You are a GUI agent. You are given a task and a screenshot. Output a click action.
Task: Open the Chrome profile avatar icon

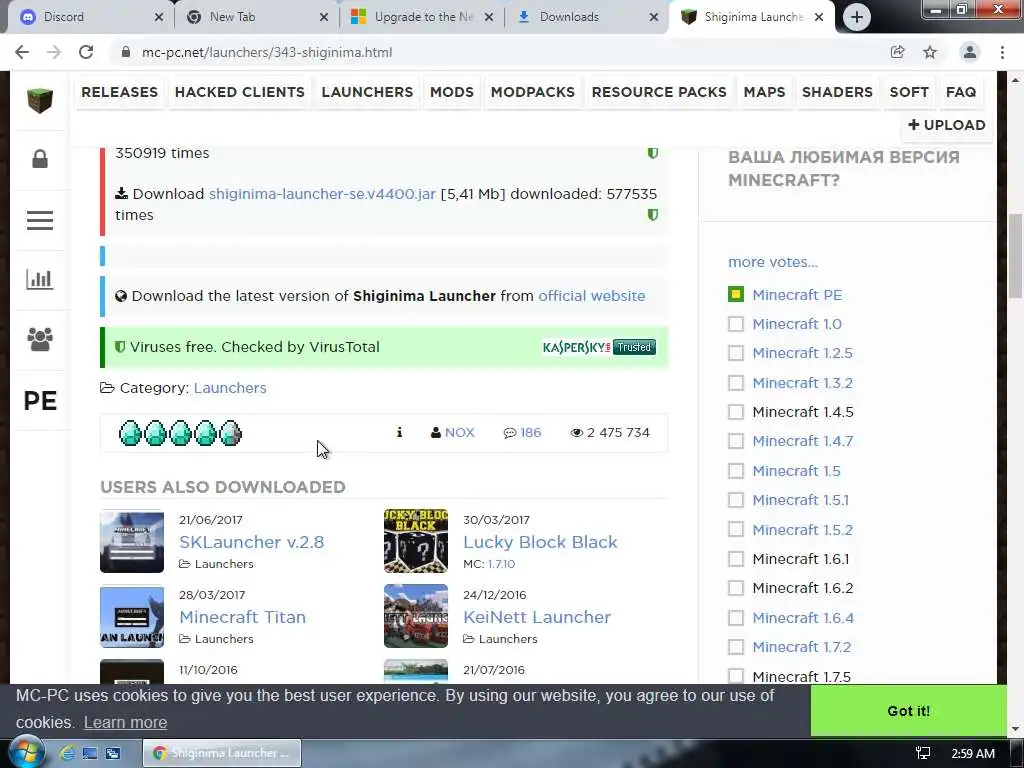pos(970,52)
